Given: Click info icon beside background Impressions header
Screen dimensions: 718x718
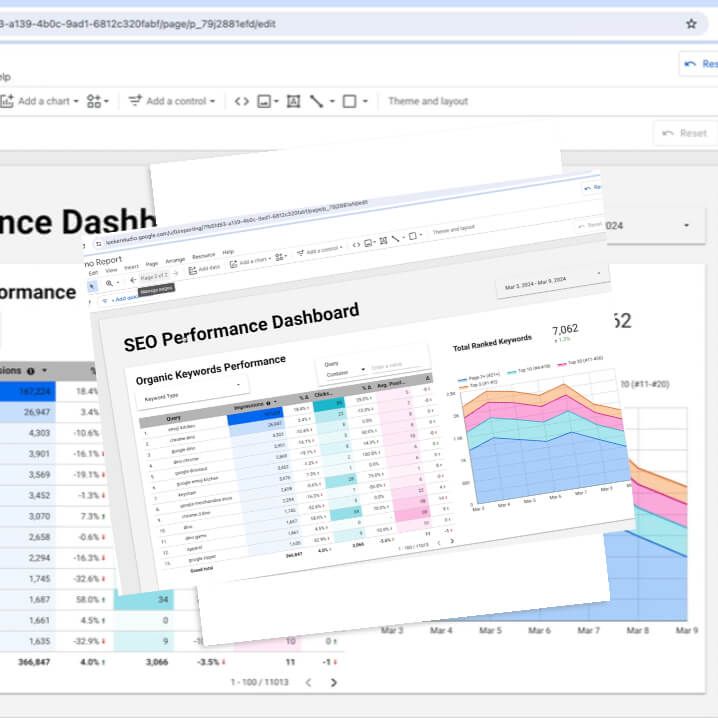Looking at the screenshot, I should click(31, 371).
